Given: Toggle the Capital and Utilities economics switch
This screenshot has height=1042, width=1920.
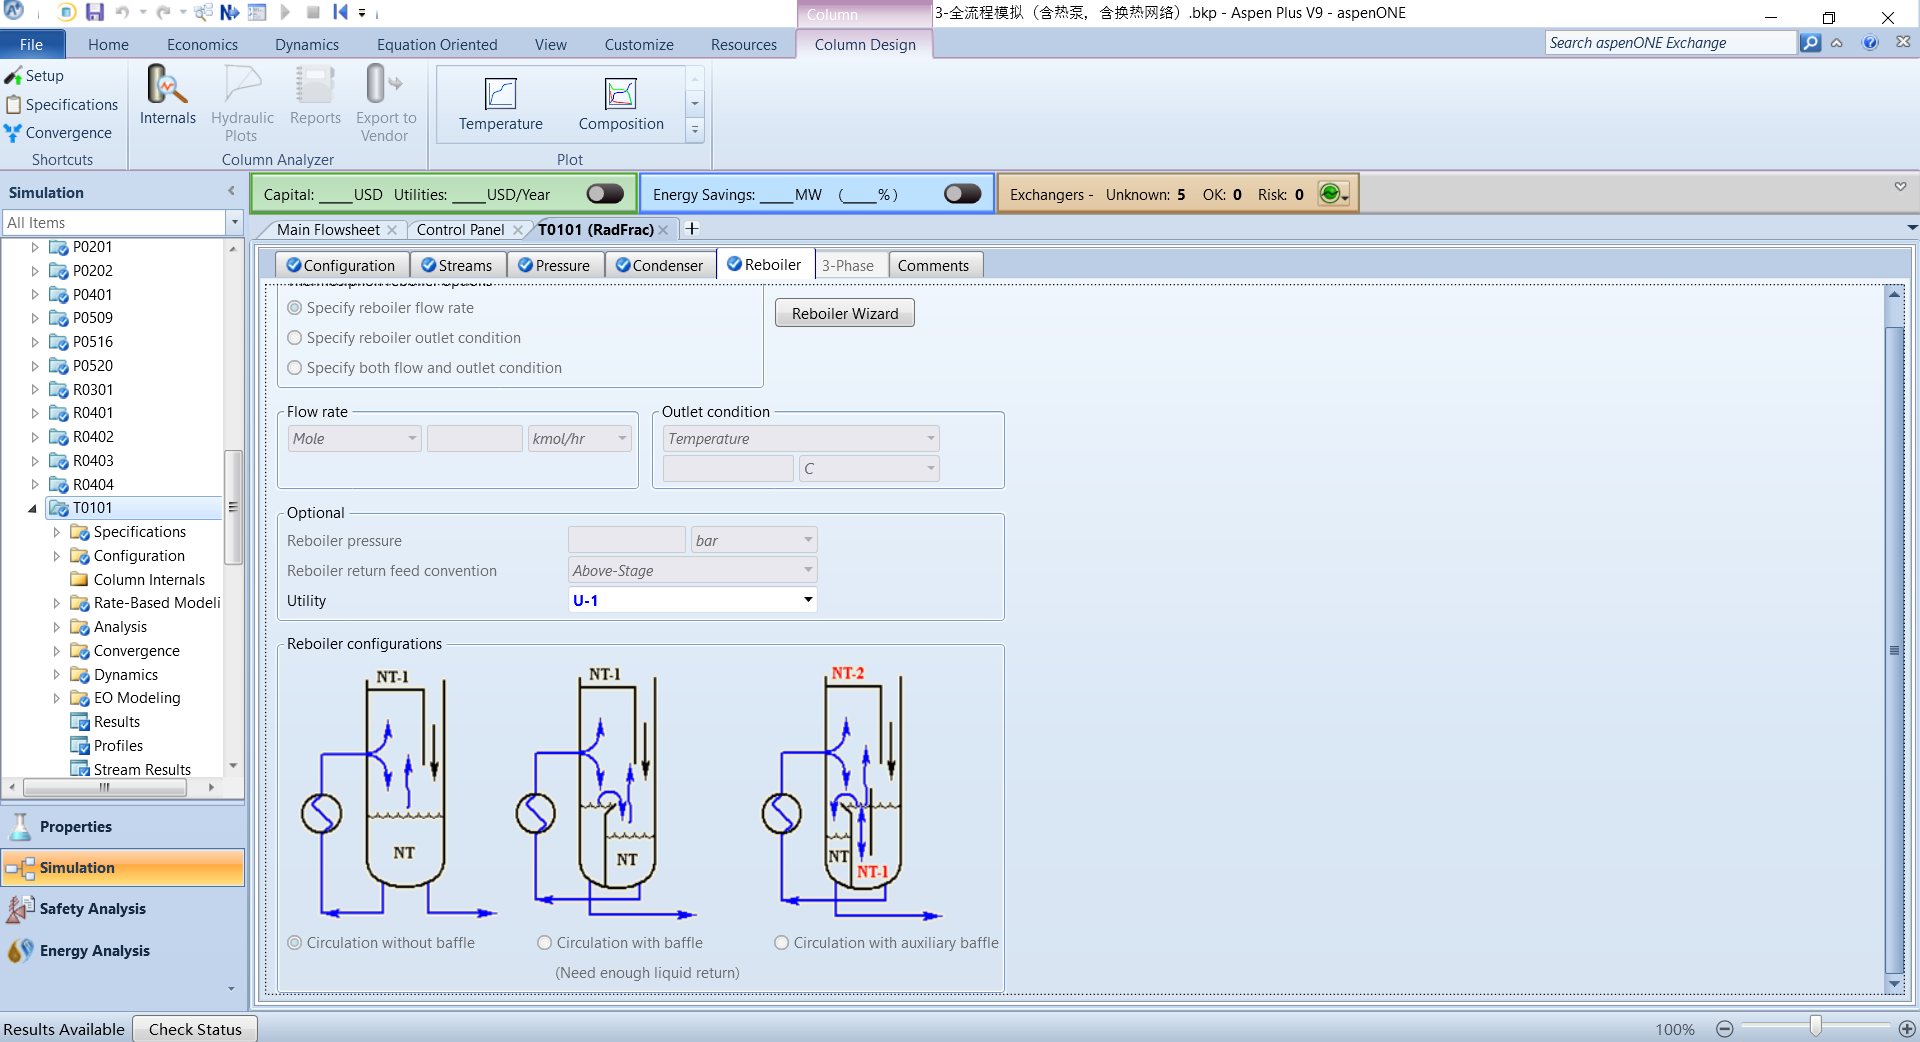Looking at the screenshot, I should click(x=605, y=194).
